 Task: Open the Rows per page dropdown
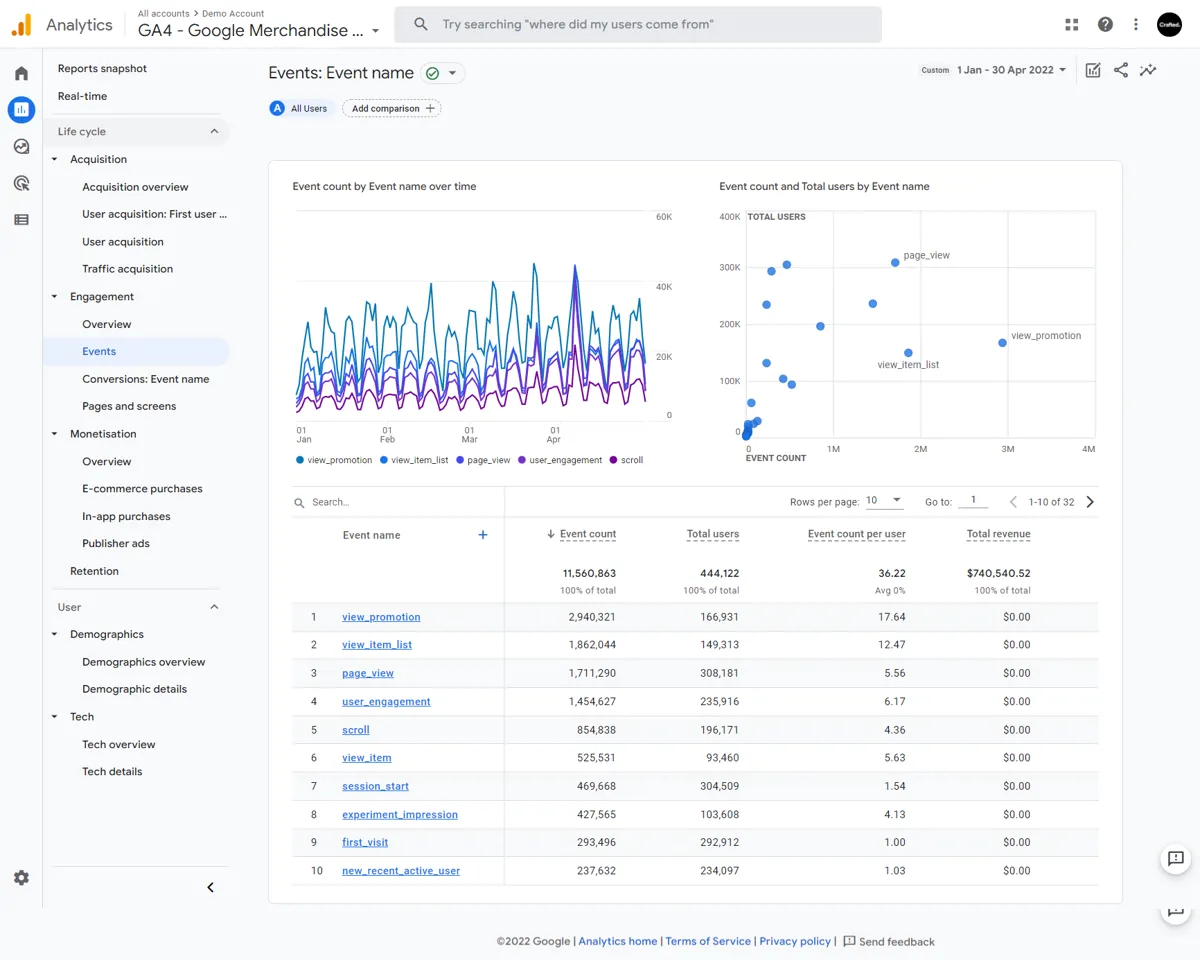tap(884, 501)
